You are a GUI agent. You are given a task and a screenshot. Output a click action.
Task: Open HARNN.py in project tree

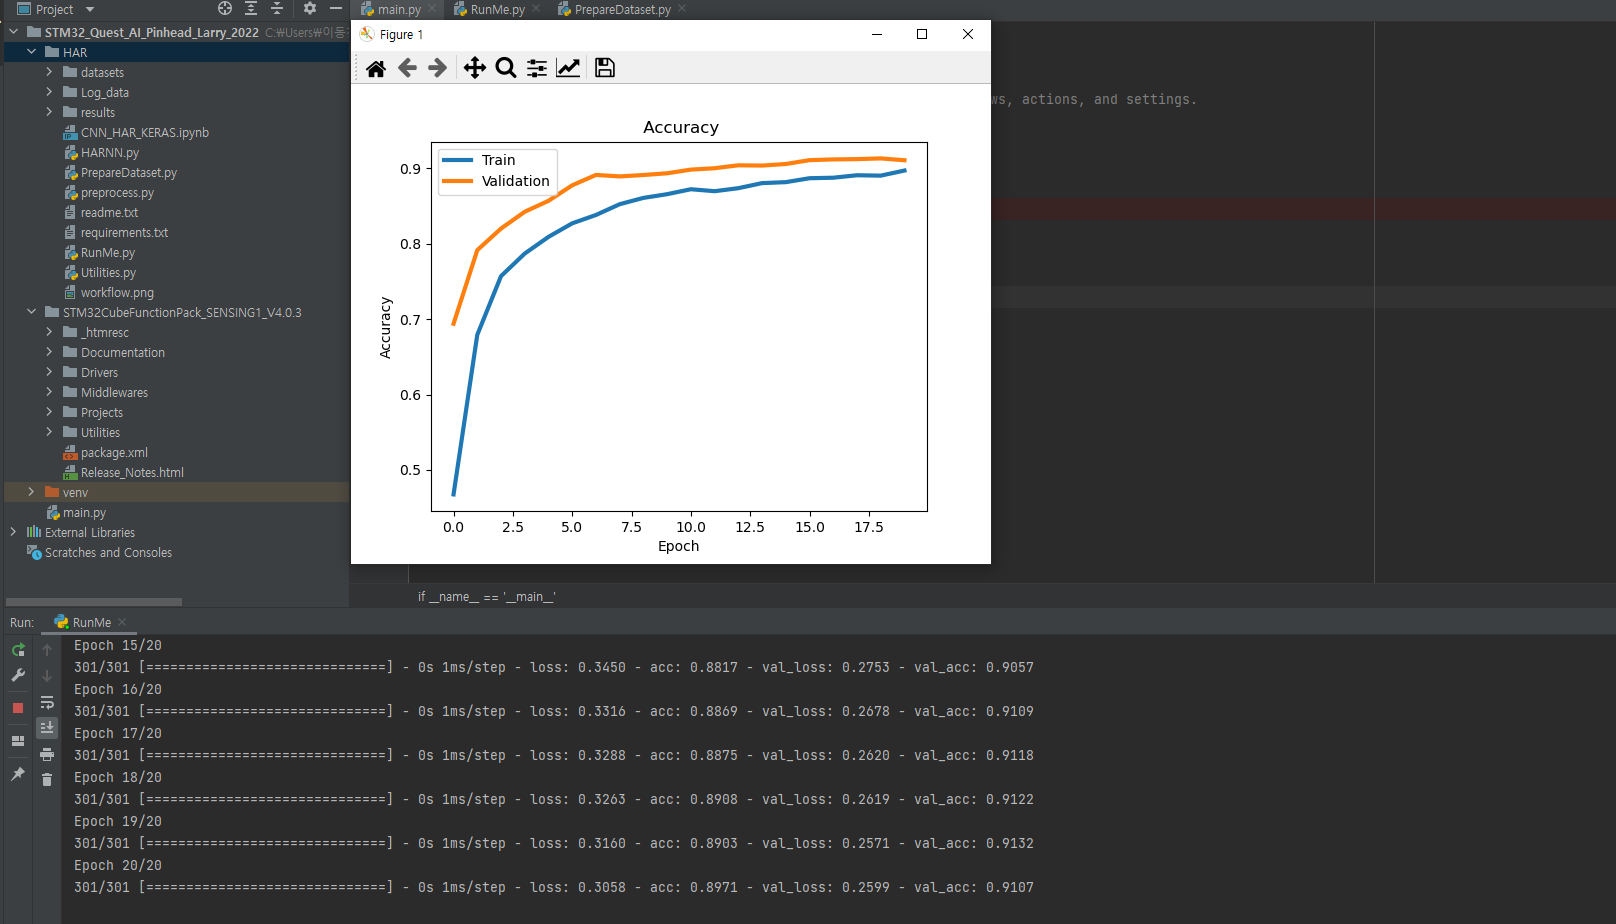pos(110,152)
